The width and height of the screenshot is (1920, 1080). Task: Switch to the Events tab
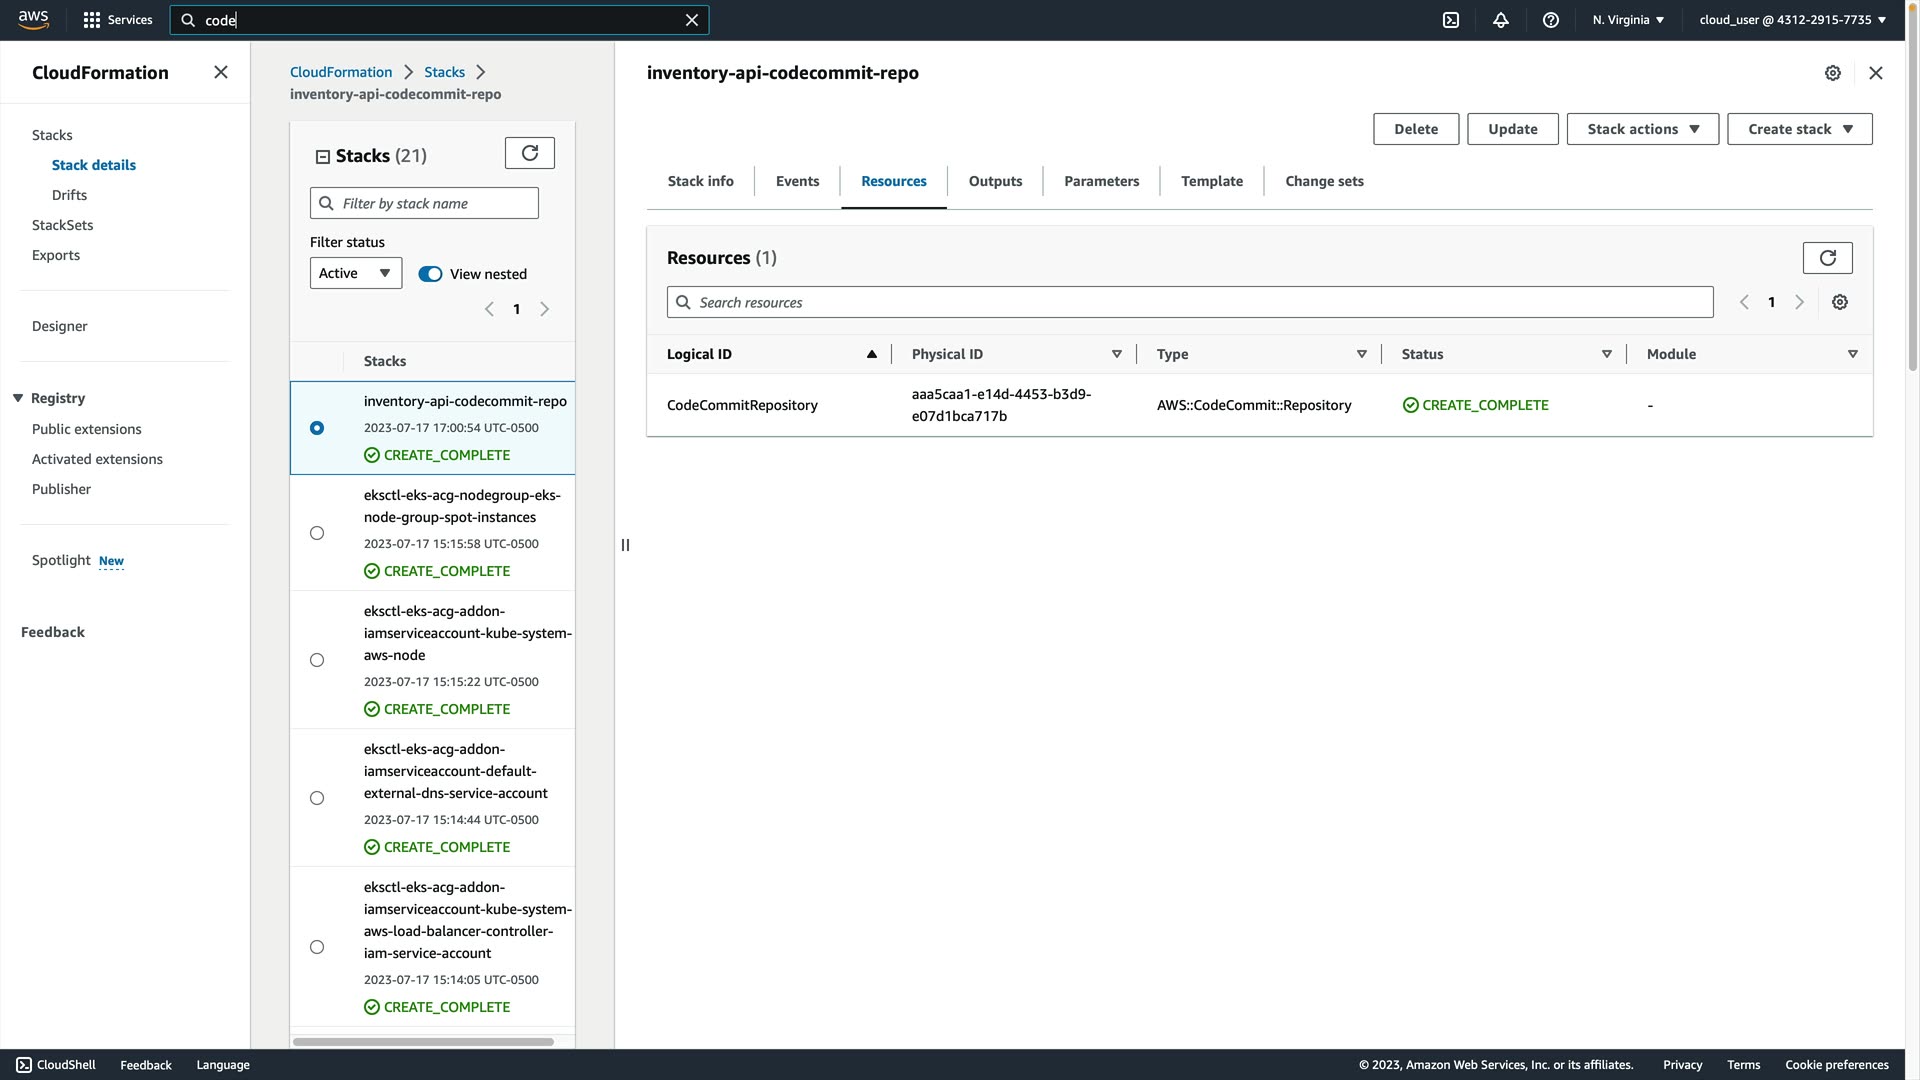coord(797,181)
